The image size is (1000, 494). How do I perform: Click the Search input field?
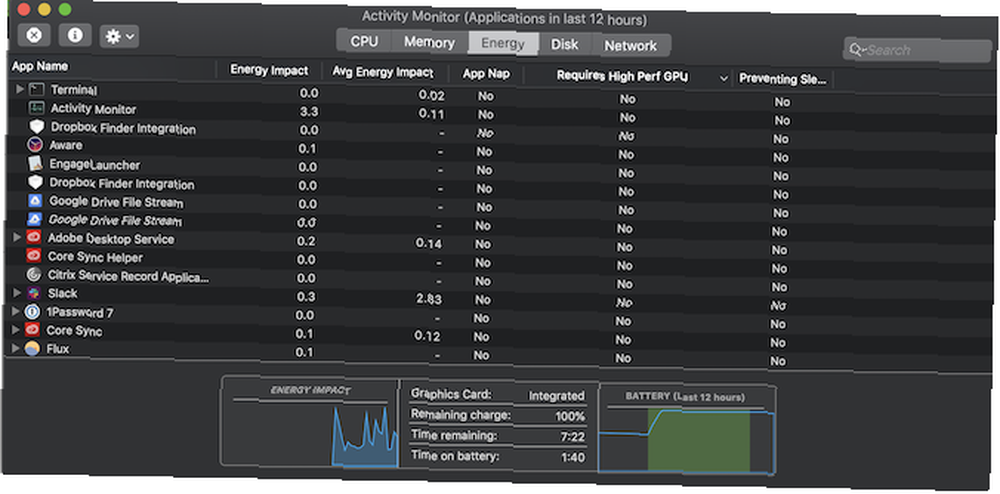point(917,50)
